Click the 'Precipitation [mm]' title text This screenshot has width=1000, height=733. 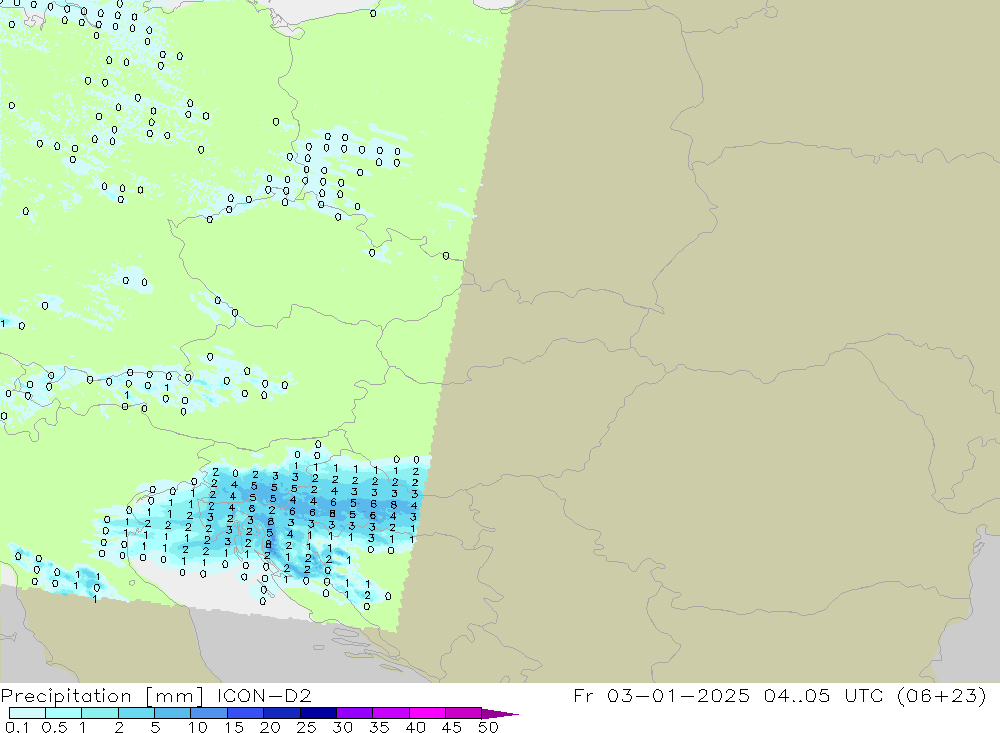click(x=102, y=696)
